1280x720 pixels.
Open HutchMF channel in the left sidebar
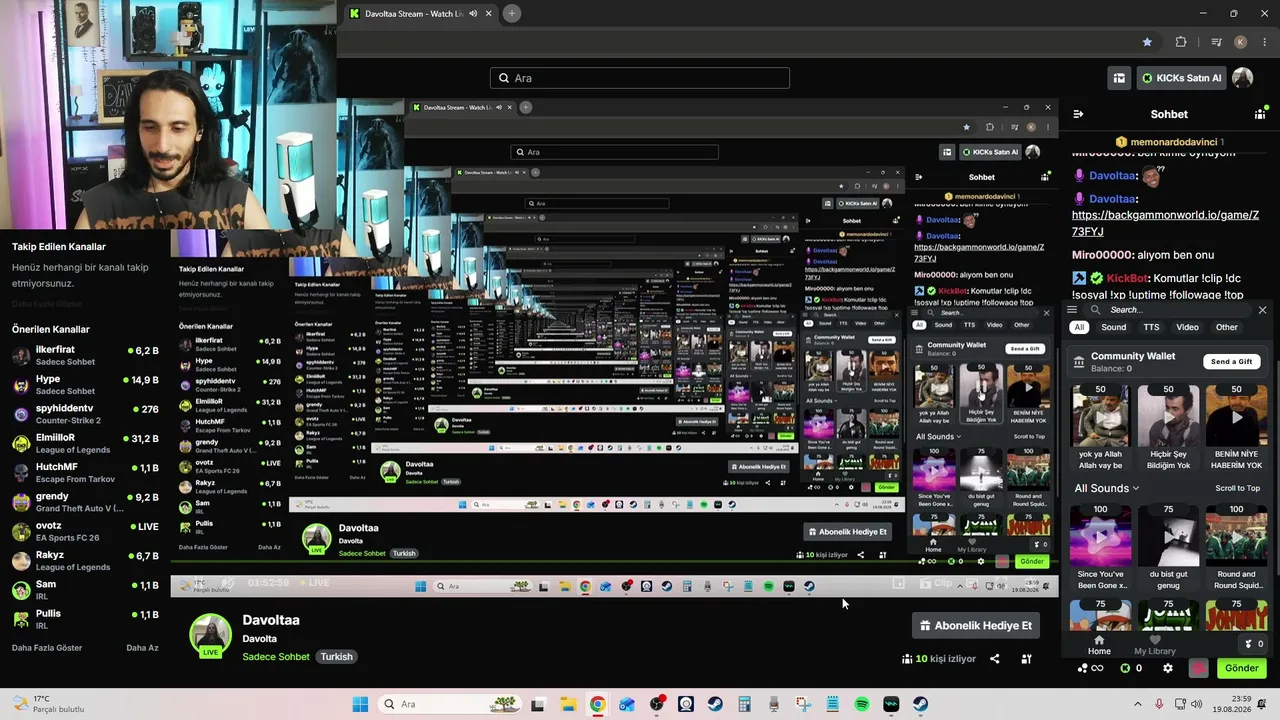85,472
